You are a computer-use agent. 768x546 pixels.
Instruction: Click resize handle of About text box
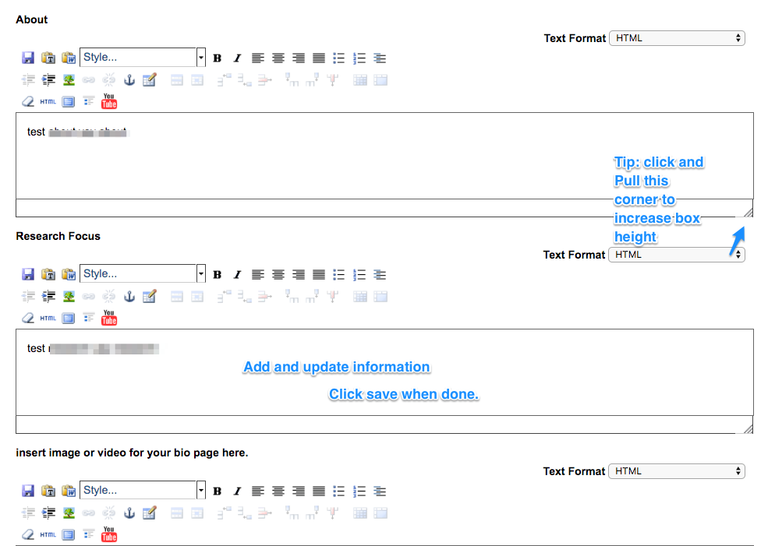tap(747, 211)
